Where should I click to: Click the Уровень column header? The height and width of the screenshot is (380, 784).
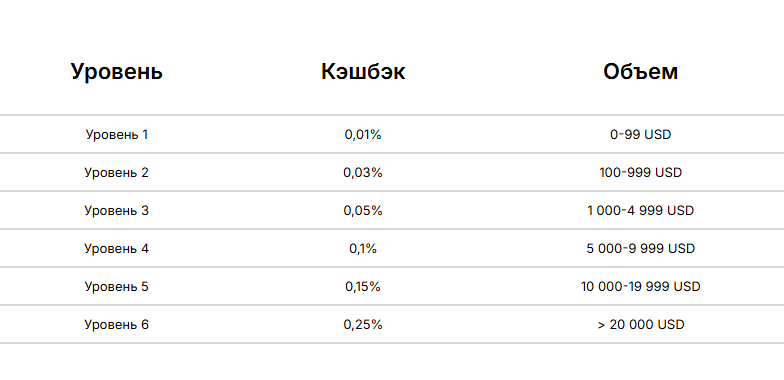tap(116, 72)
